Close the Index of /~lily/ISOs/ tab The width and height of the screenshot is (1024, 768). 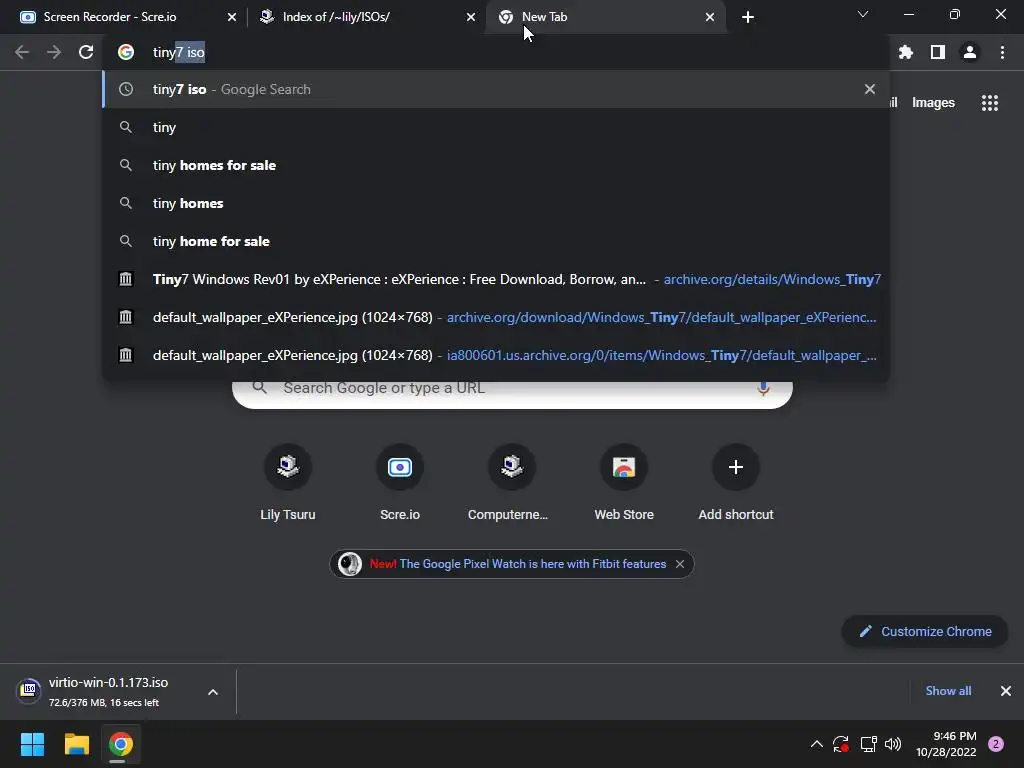click(471, 17)
